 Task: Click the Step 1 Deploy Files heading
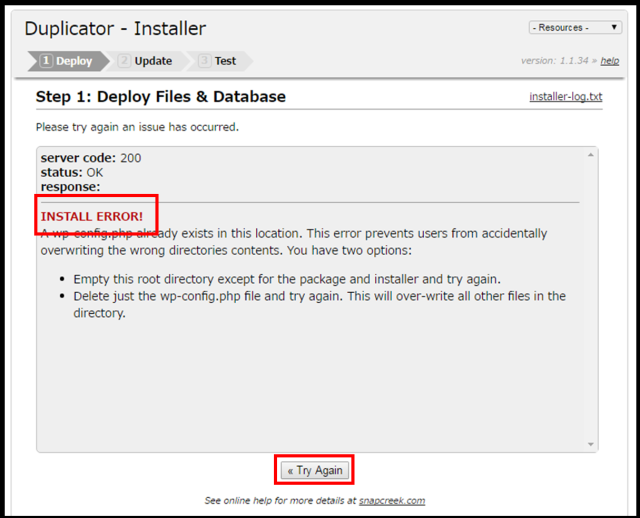[161, 97]
